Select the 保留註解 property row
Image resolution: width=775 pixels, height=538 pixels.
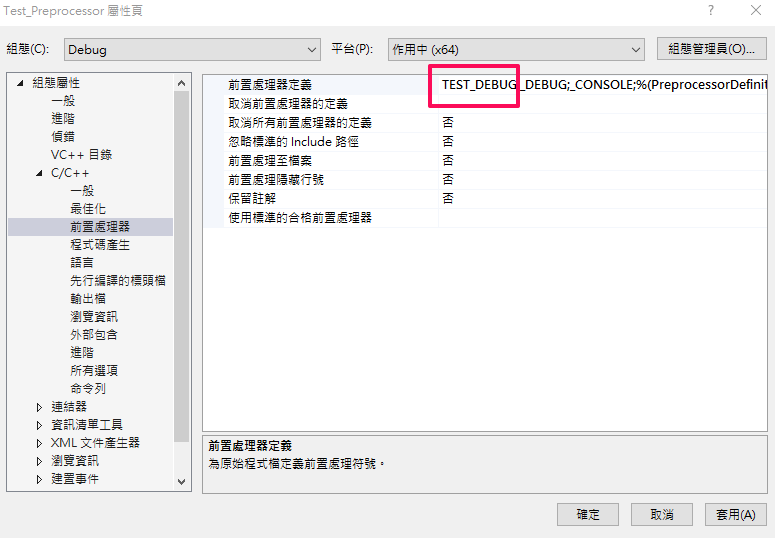click(485, 199)
